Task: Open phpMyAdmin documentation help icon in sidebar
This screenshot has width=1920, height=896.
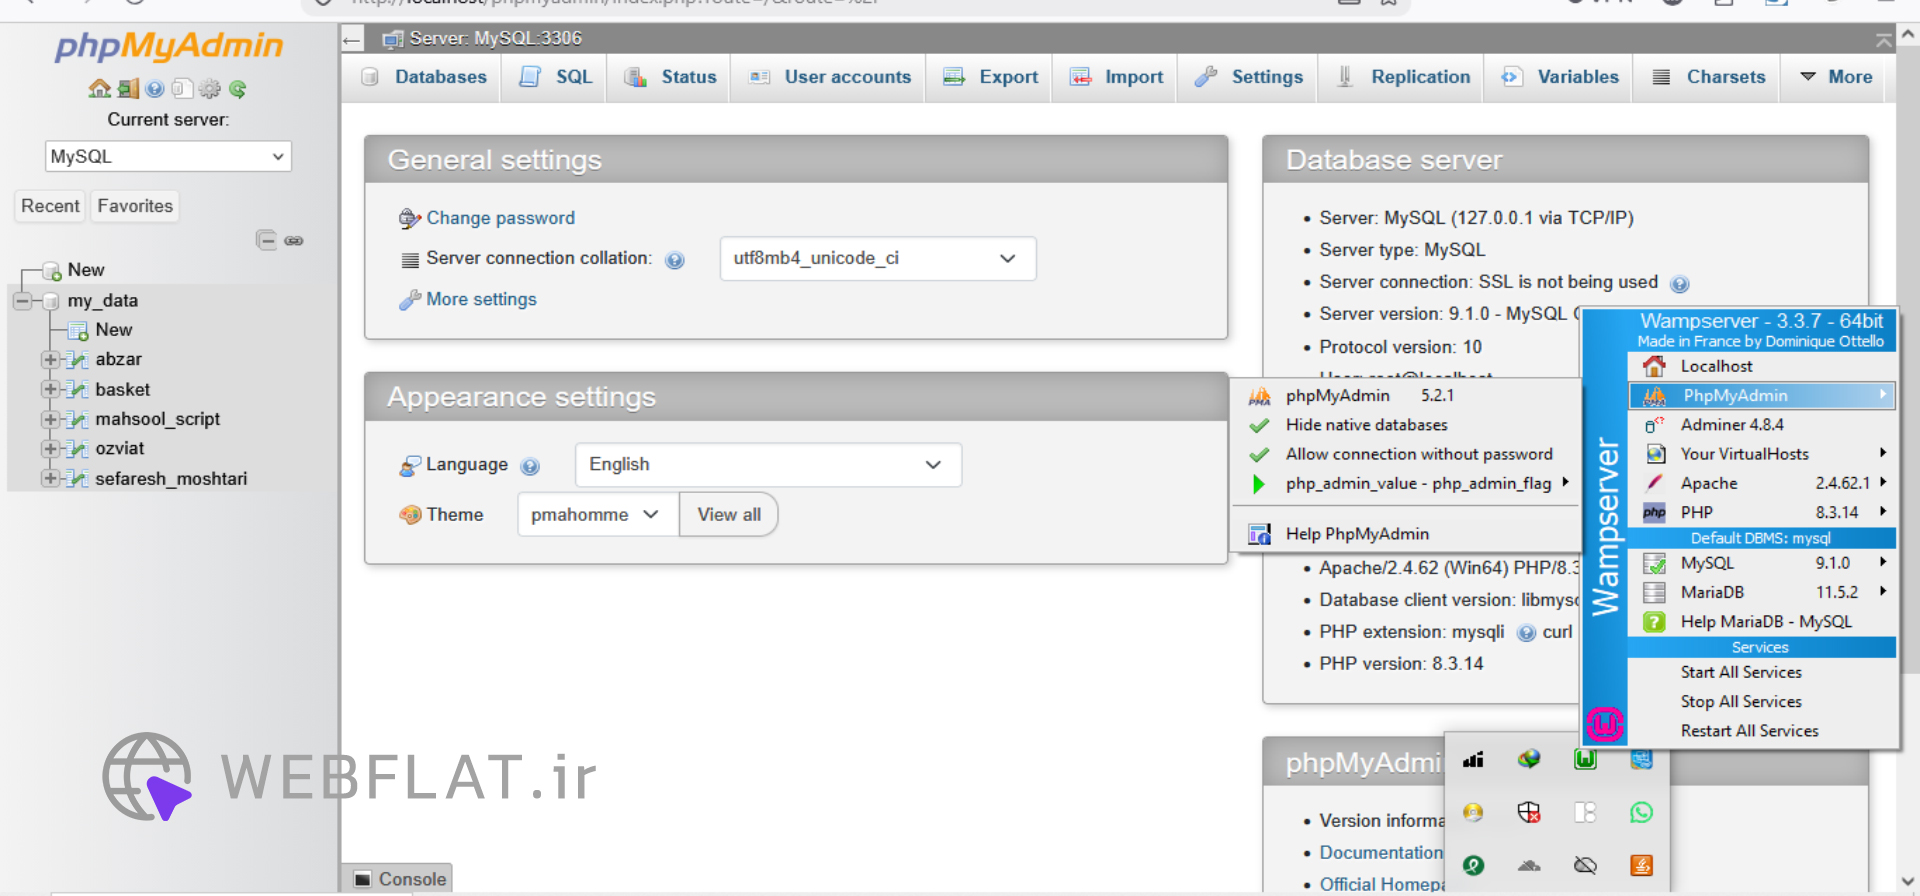Action: (154, 89)
